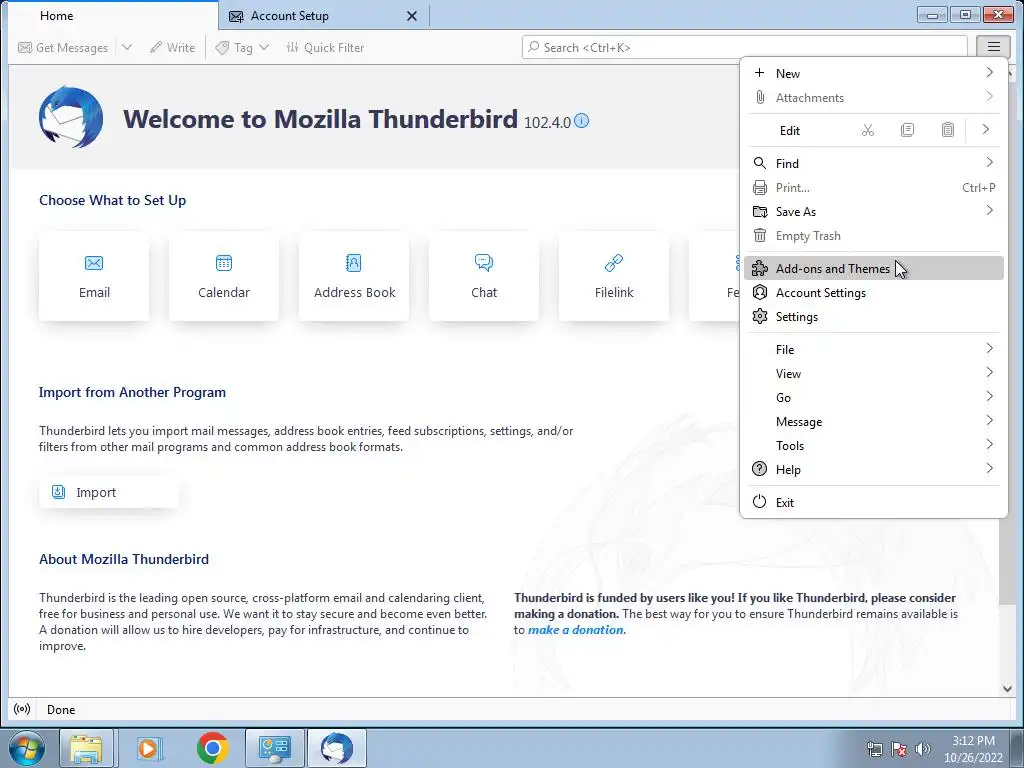
Task: Toggle the Quick Filter toolbar button
Action: click(x=325, y=48)
